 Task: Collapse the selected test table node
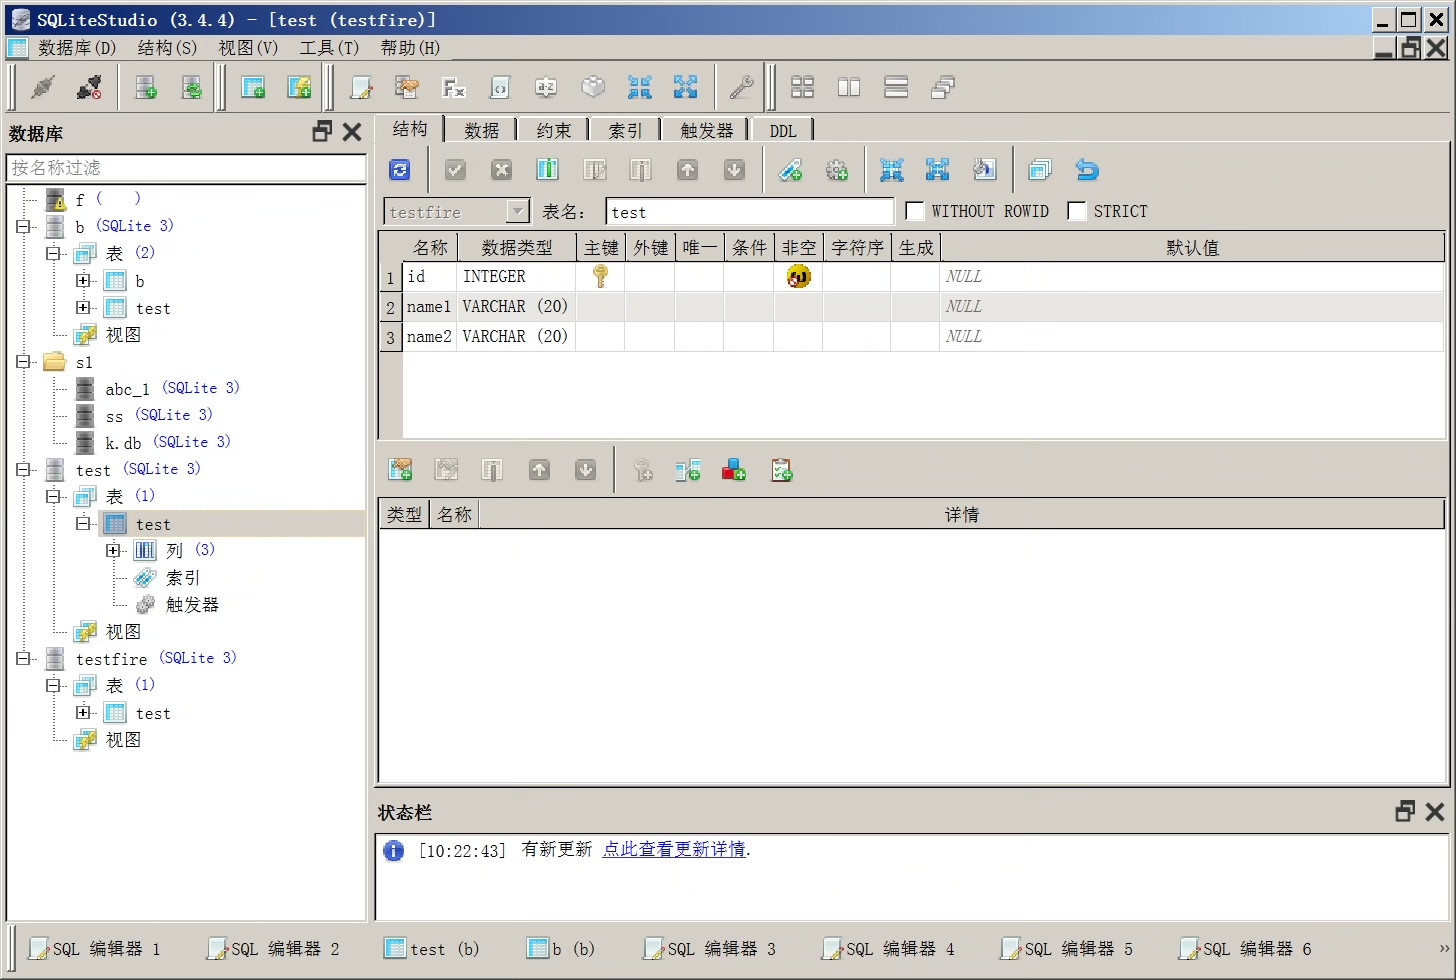point(83,523)
